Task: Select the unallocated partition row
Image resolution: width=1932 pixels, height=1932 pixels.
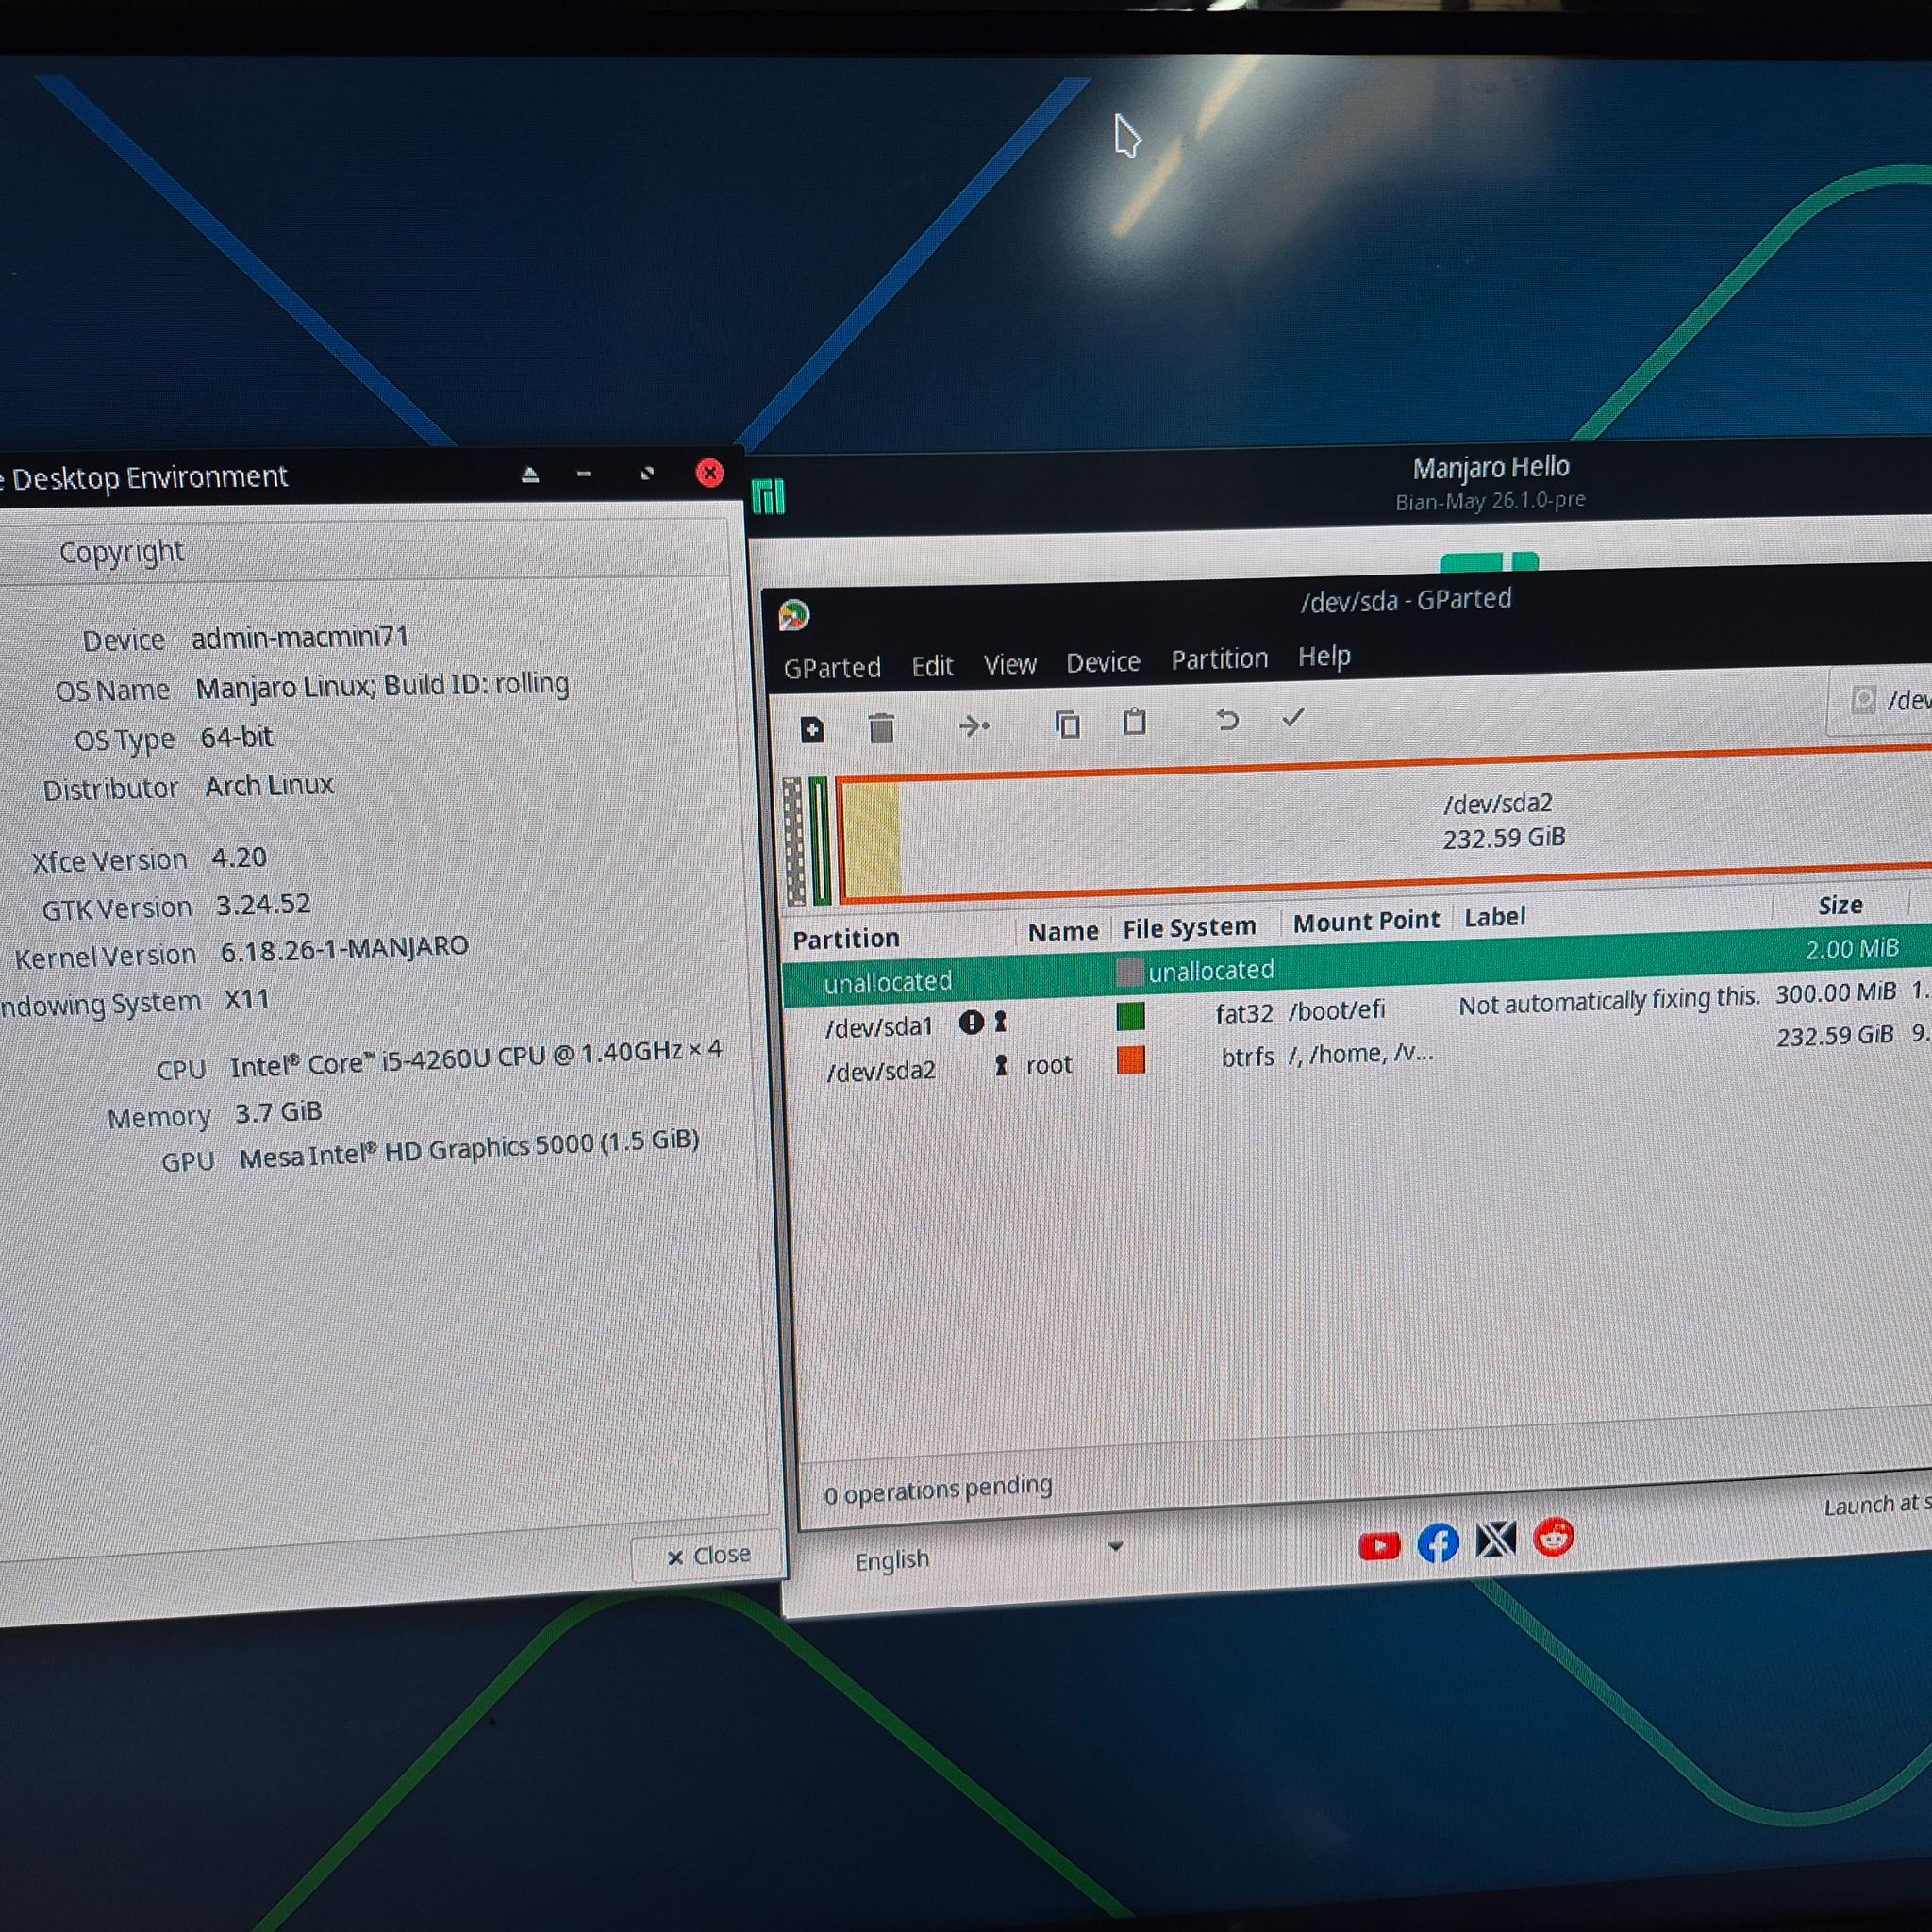Action: tap(1357, 965)
